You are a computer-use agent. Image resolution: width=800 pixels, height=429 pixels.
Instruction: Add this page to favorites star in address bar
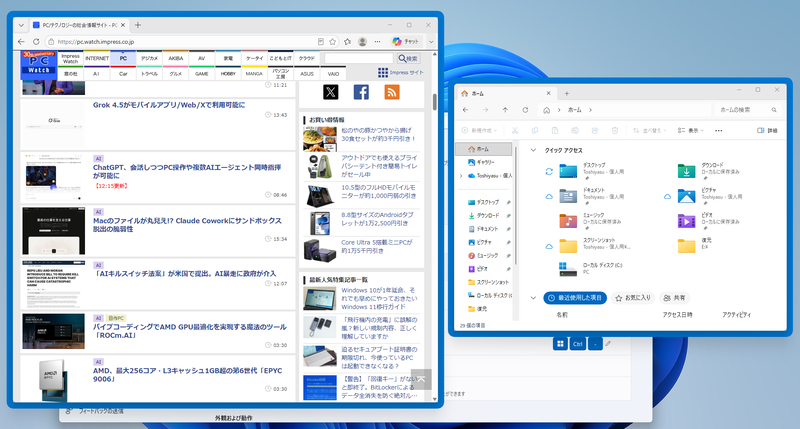coord(333,41)
